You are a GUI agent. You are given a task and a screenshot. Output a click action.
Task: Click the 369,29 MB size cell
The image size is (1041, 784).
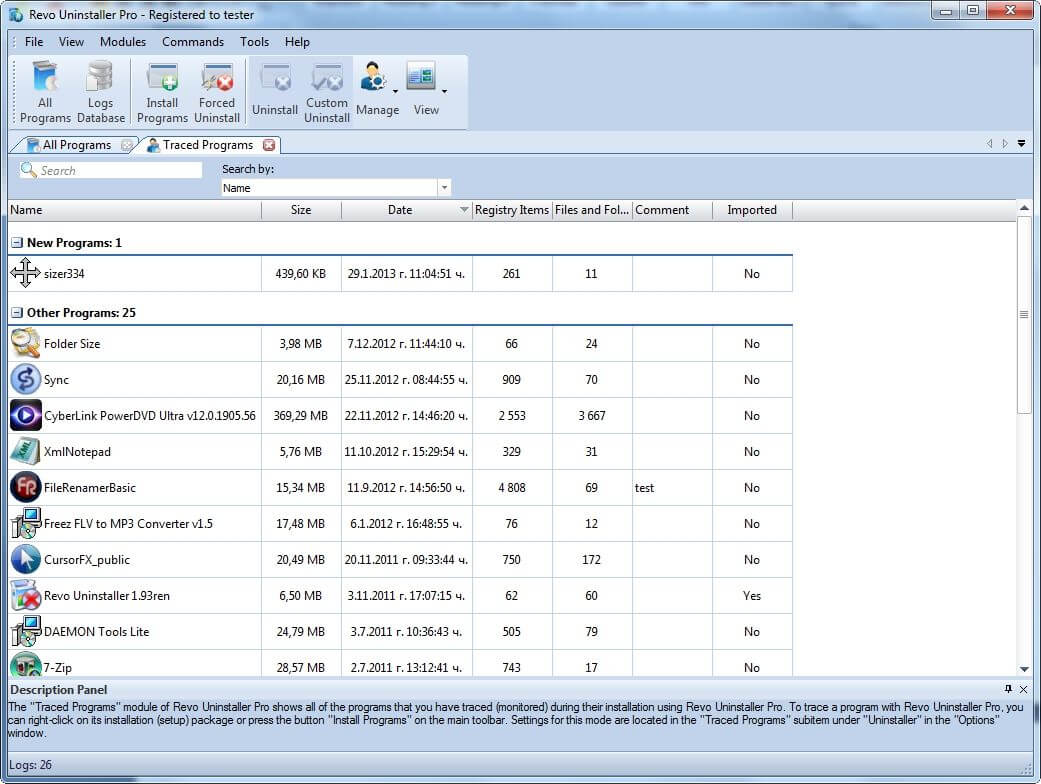(x=301, y=416)
